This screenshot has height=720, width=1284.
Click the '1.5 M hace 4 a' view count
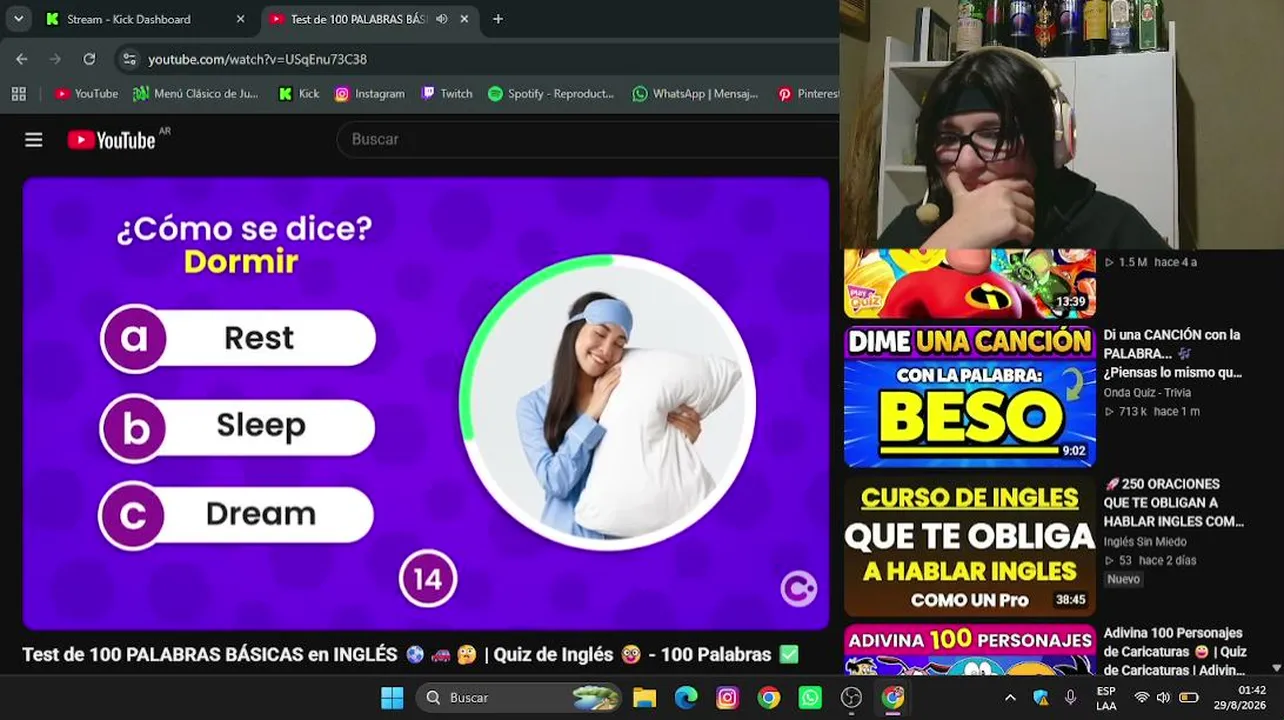[x=1150, y=262]
